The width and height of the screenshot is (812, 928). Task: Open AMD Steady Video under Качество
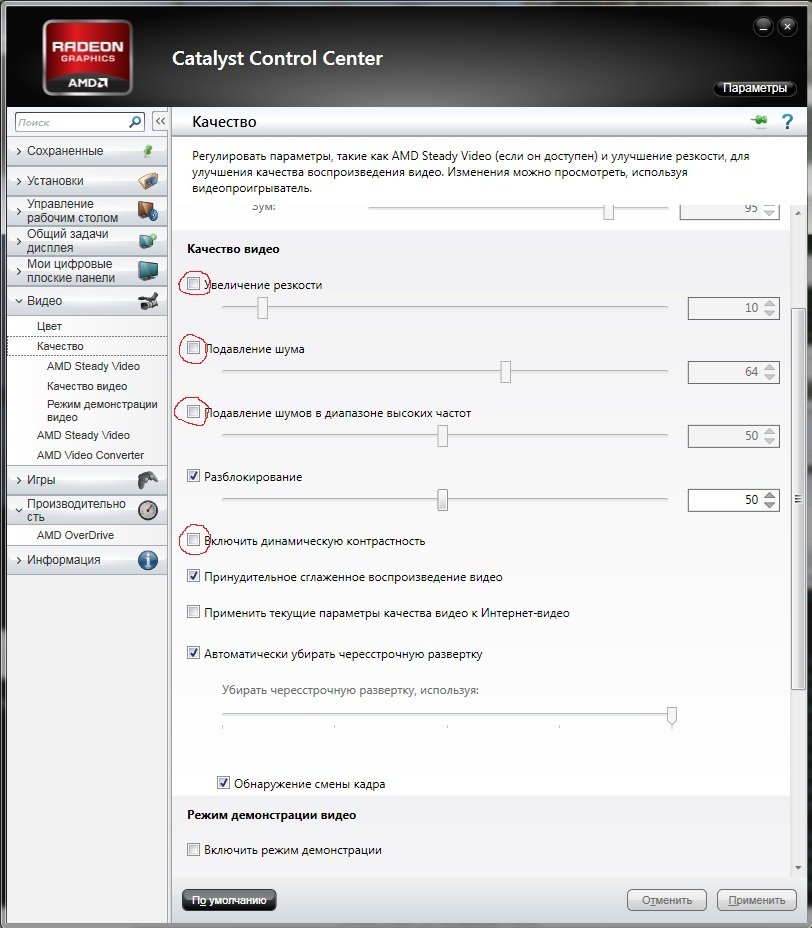93,366
